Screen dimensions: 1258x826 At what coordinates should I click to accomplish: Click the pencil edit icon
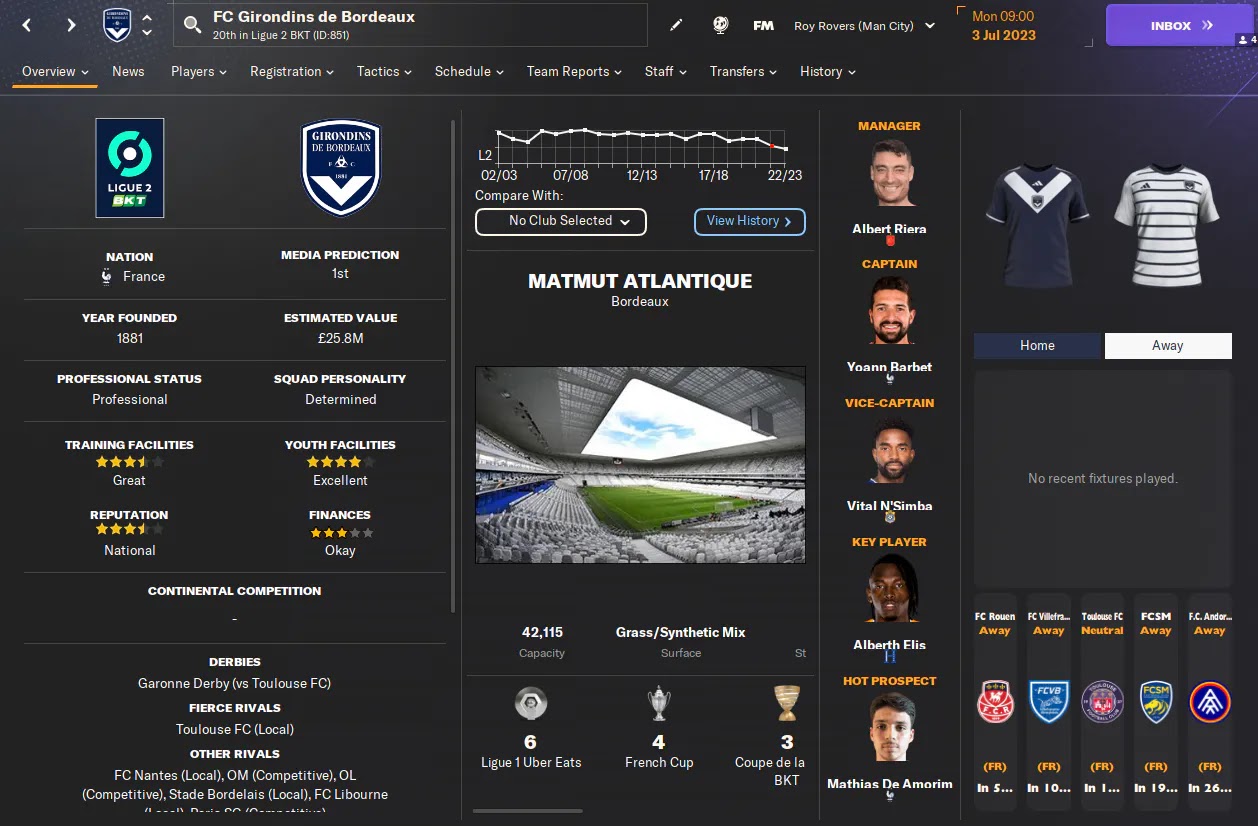(x=676, y=25)
